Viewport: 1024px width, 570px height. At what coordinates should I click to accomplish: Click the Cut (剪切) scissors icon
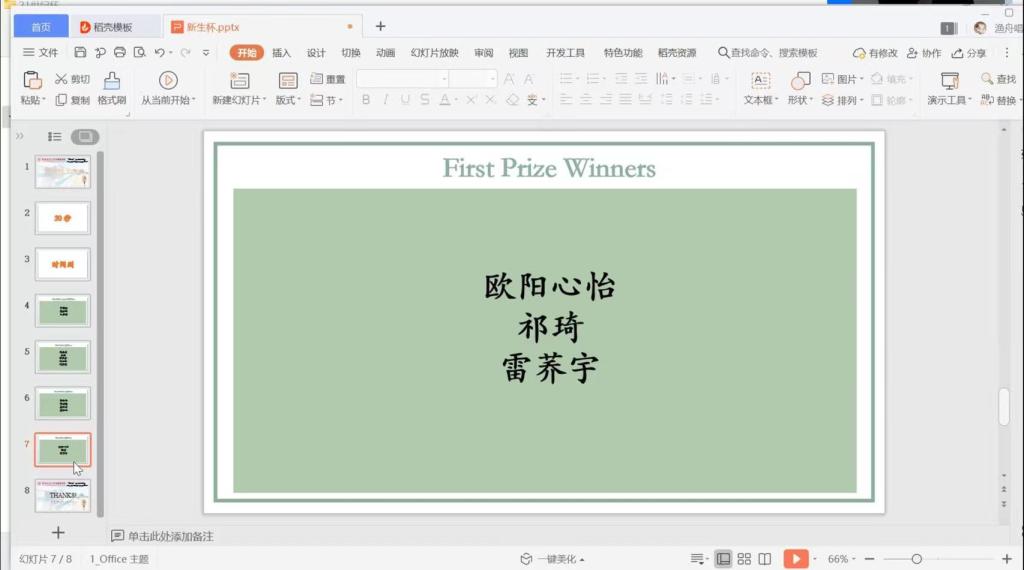(61, 79)
